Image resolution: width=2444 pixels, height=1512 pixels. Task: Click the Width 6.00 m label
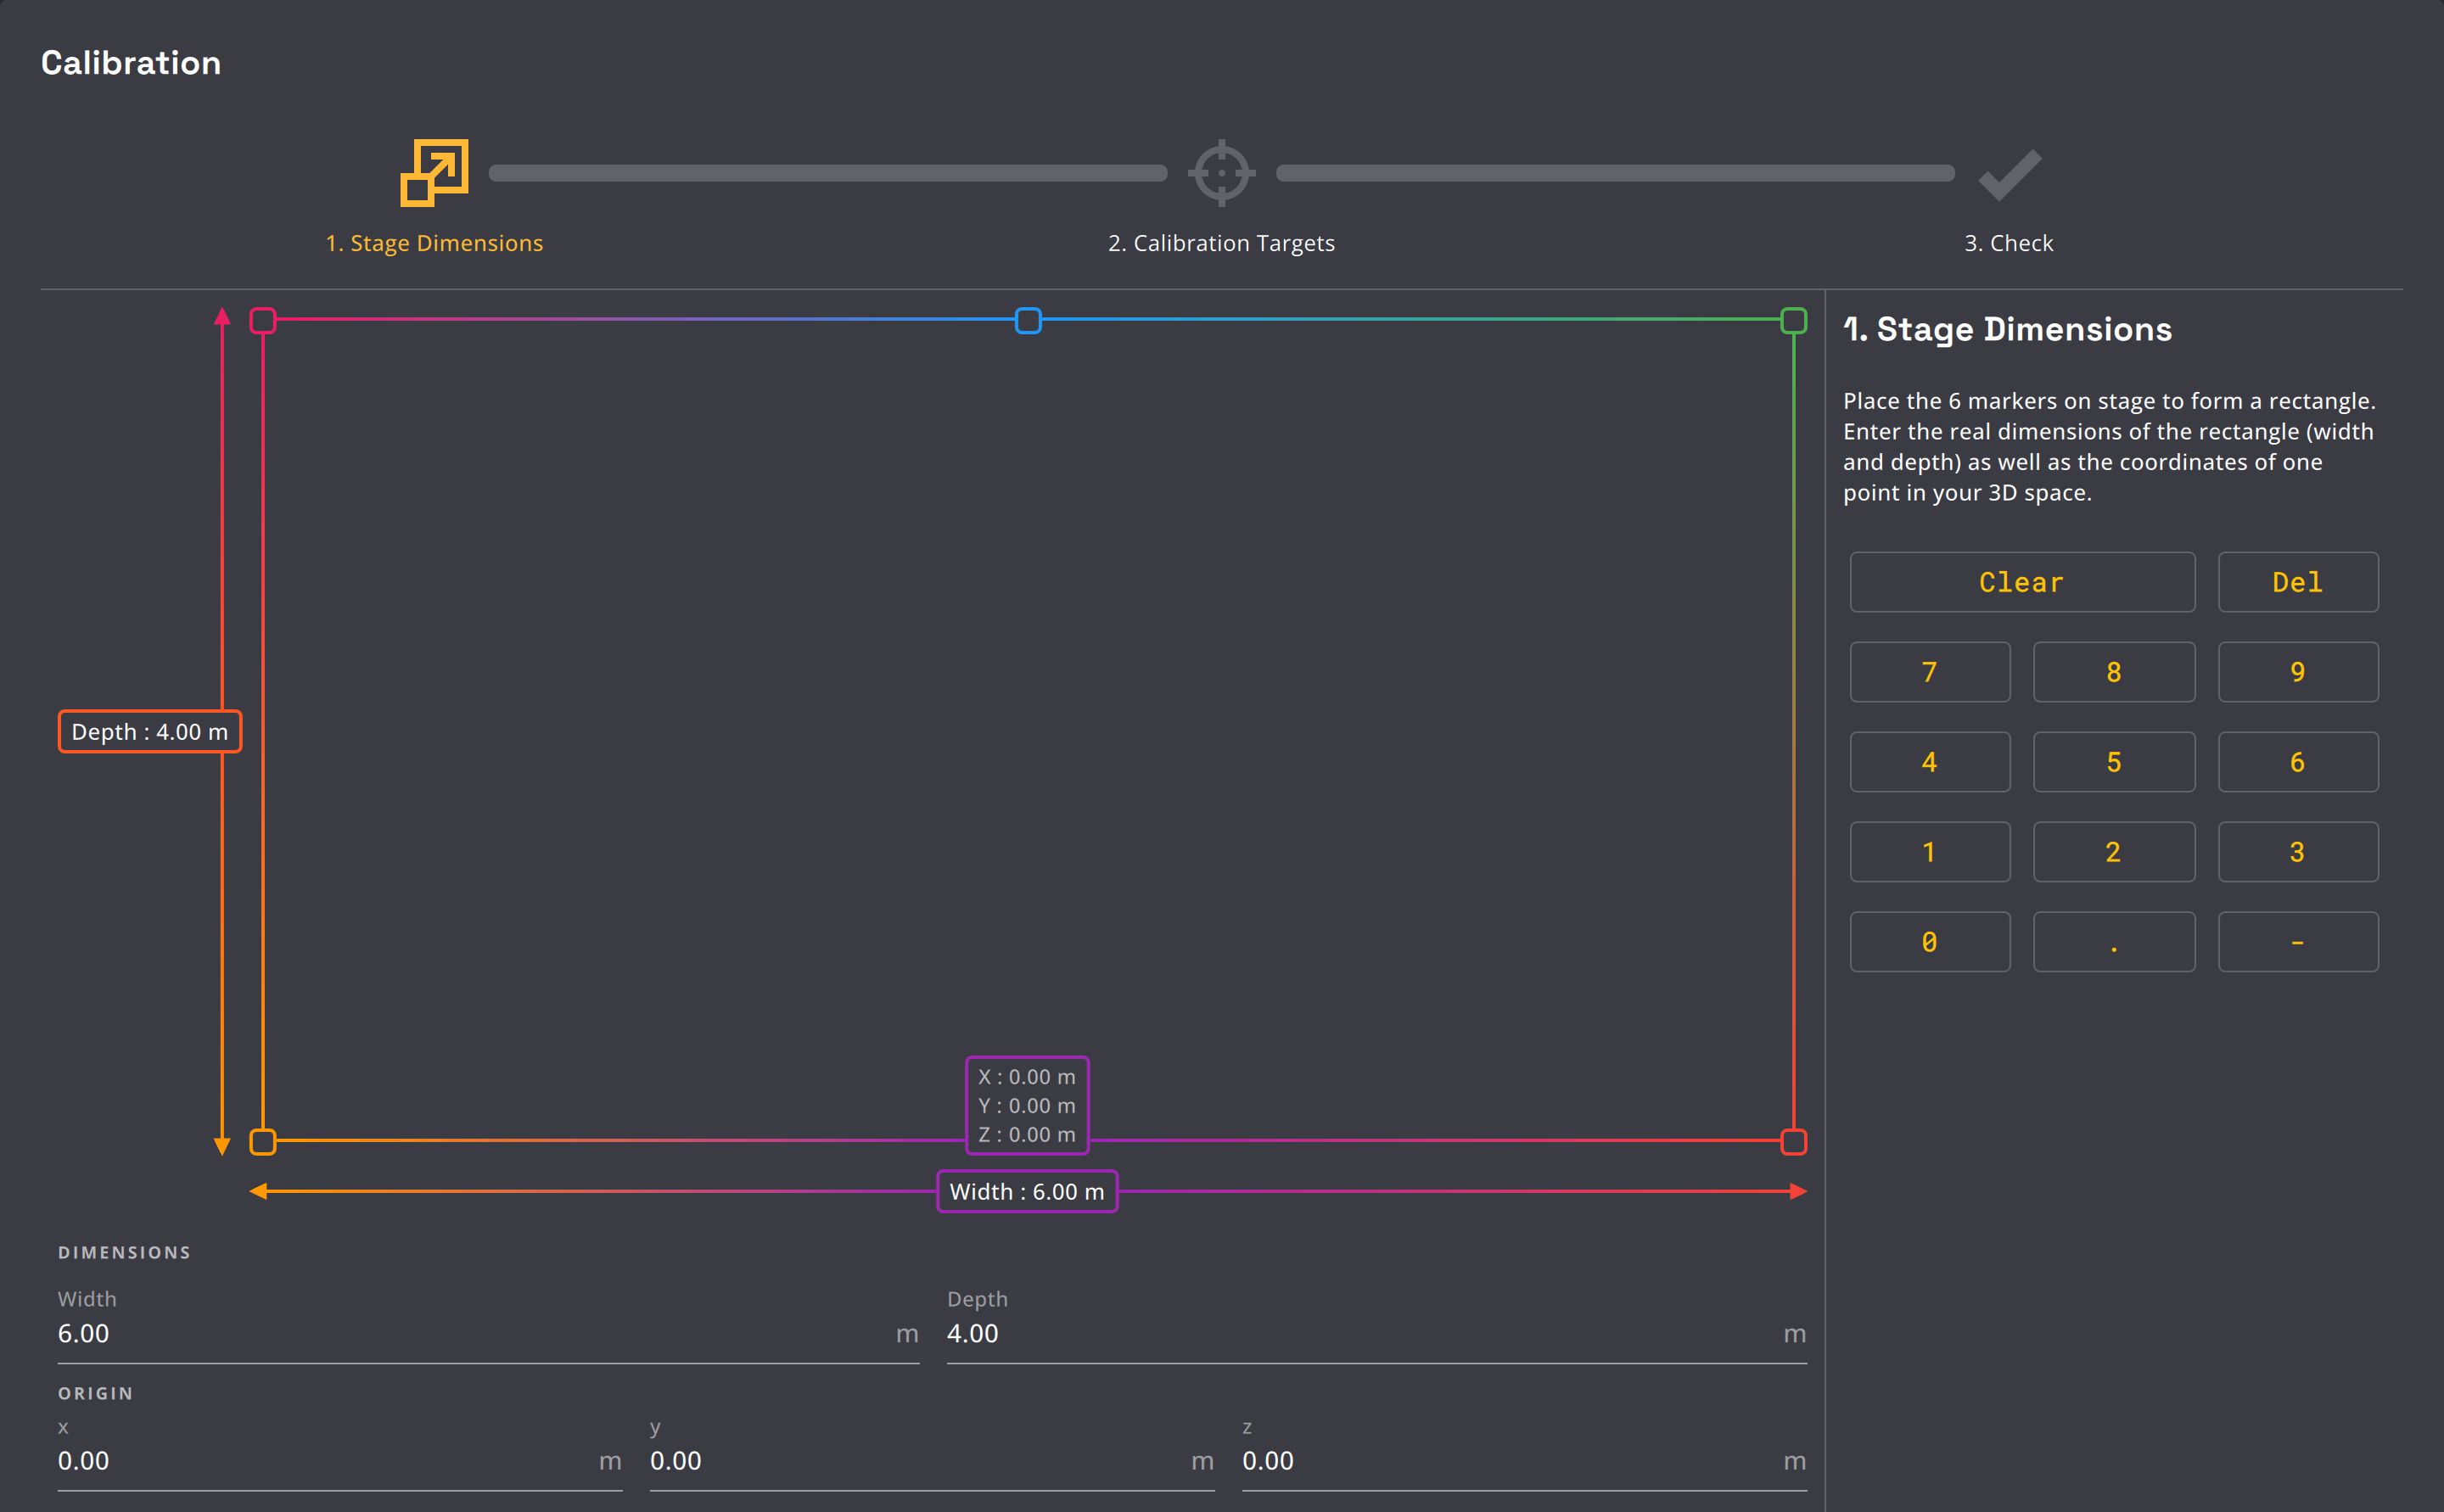tap(1027, 1191)
